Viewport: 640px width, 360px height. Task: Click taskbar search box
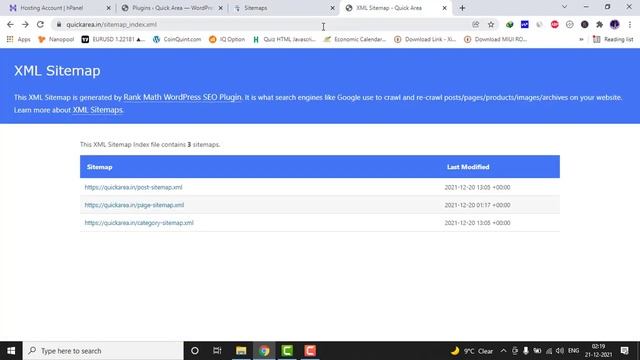coord(103,351)
